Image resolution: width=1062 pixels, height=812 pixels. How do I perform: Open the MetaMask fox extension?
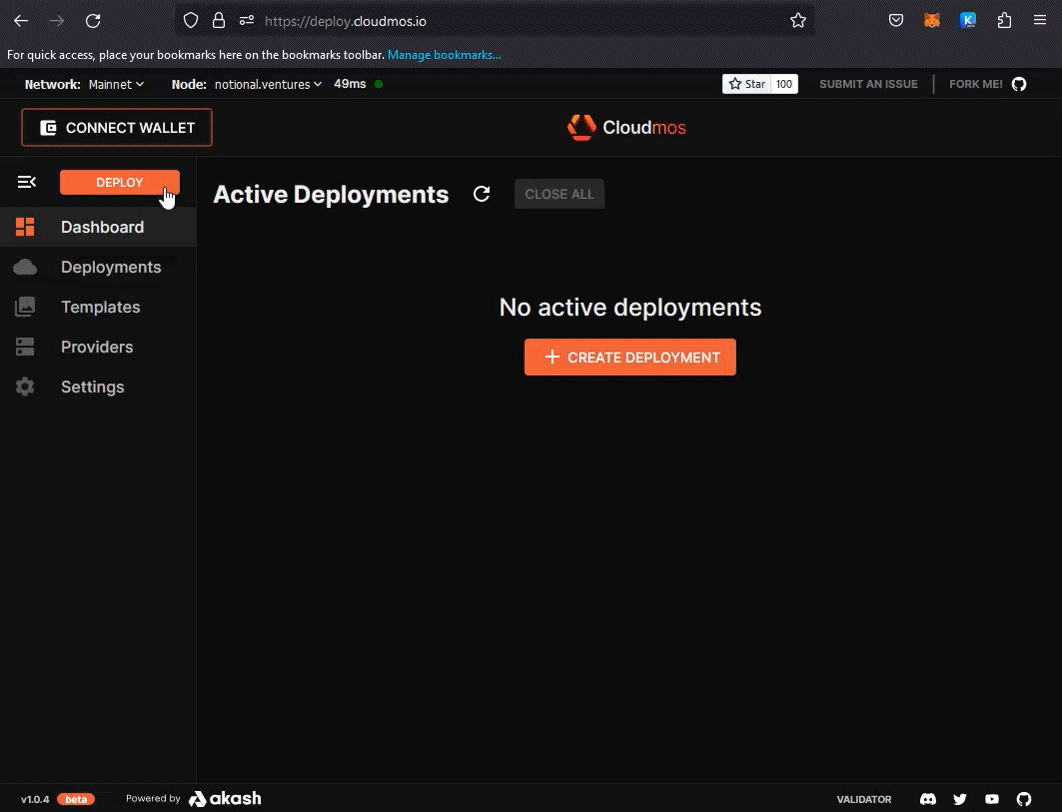pyautogui.click(x=931, y=20)
